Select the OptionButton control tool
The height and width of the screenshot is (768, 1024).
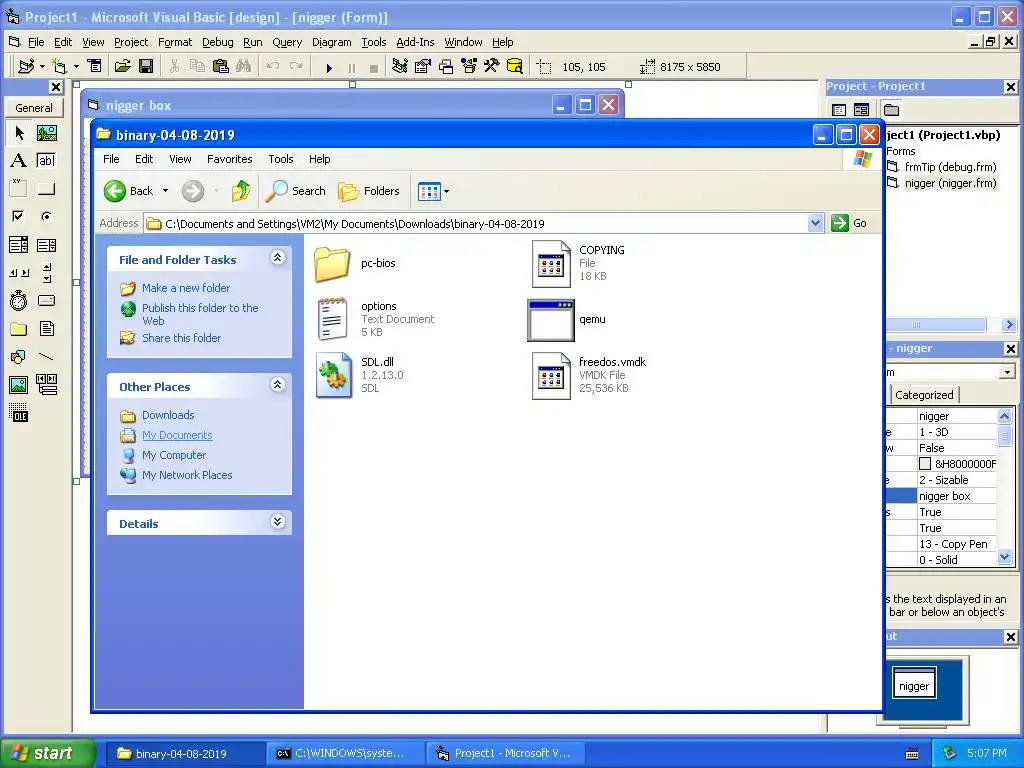46,216
